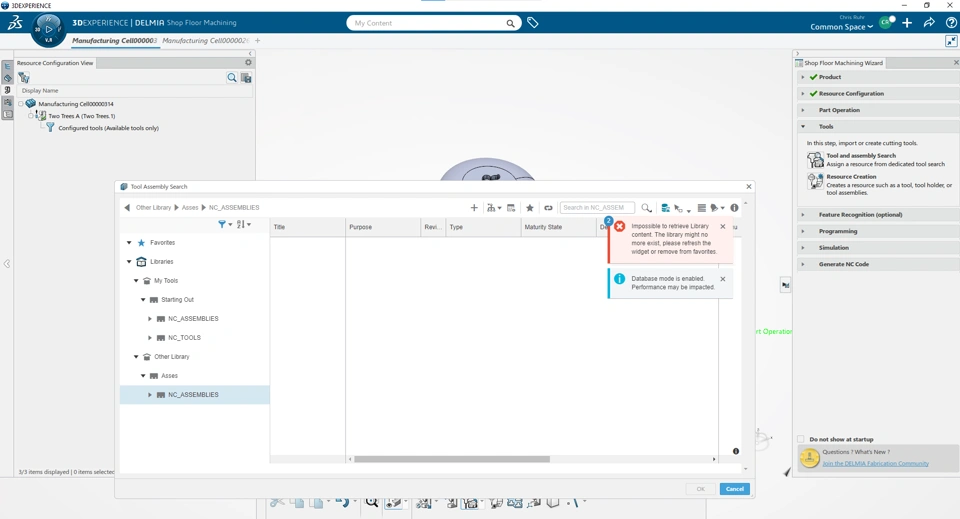Click the add plus icon in top bar
This screenshot has height=519, width=960.
[907, 23]
